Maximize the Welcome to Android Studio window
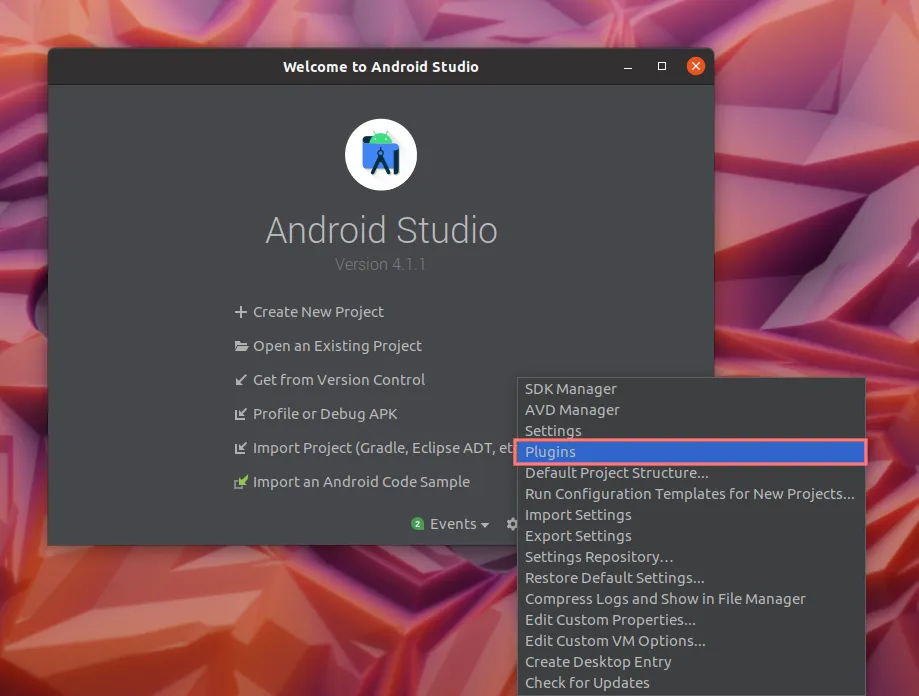The height and width of the screenshot is (696, 919). (x=662, y=66)
